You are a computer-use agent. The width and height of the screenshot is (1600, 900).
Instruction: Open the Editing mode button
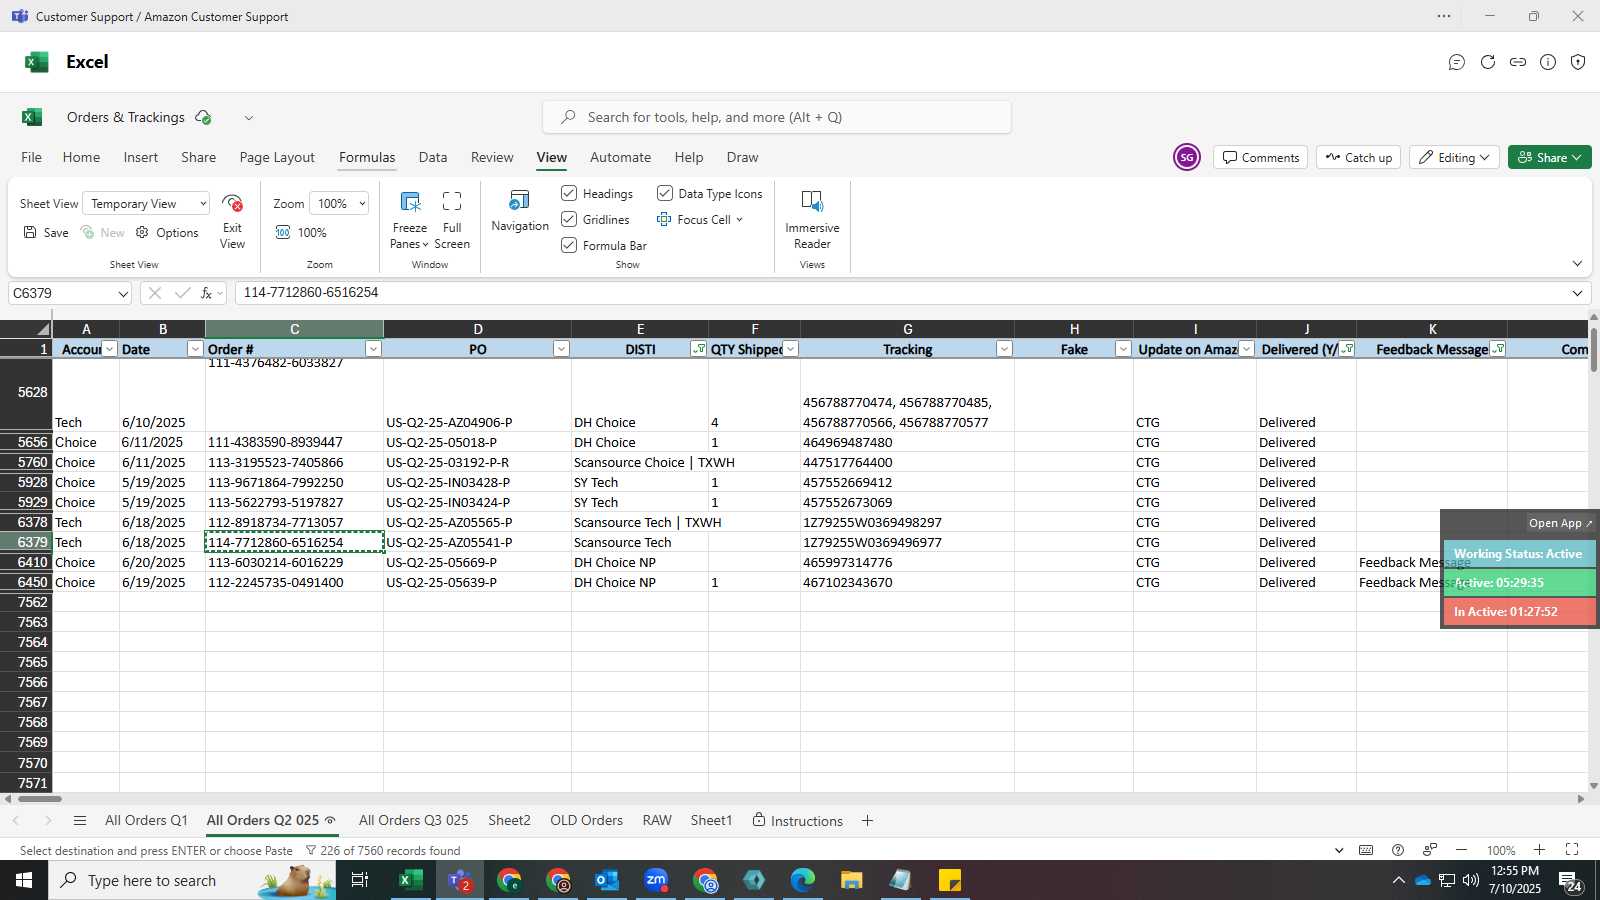point(1454,157)
